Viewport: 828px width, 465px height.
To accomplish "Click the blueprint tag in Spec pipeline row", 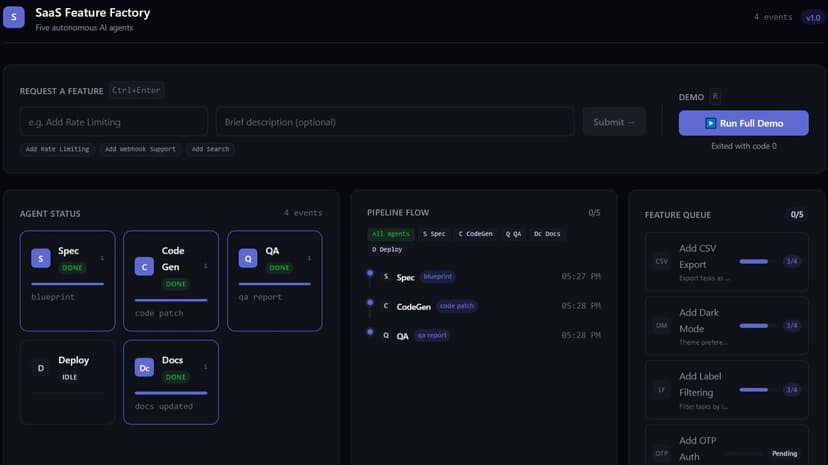I will (x=438, y=277).
